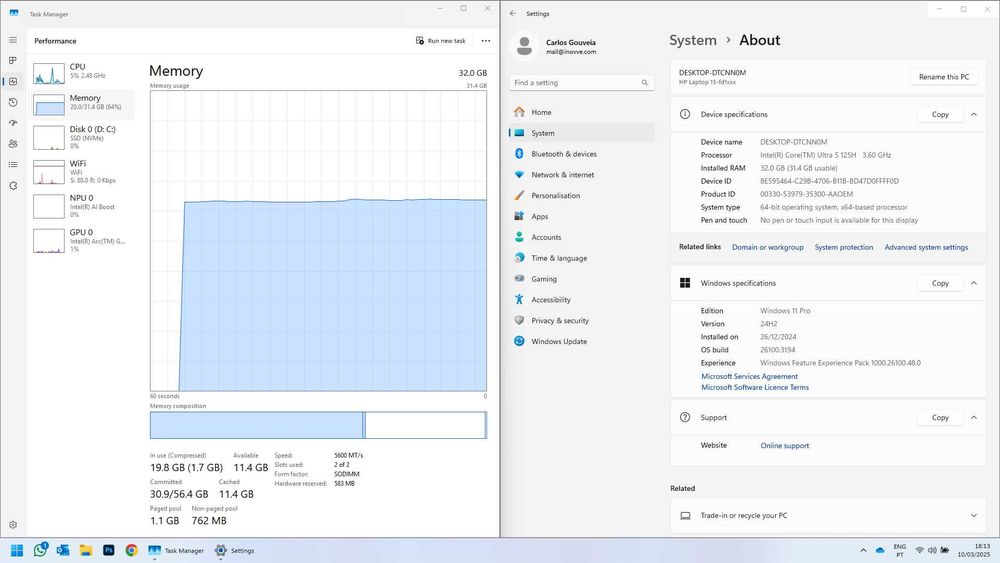1000x563 pixels.
Task: Click the Settings back arrow
Action: point(513,13)
